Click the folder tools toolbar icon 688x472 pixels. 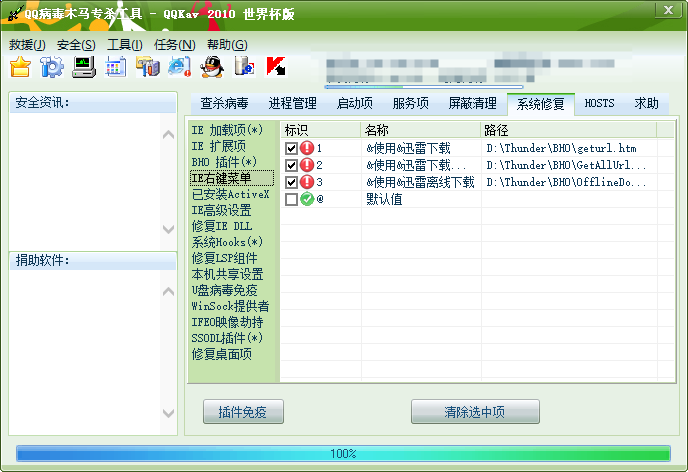click(147, 67)
